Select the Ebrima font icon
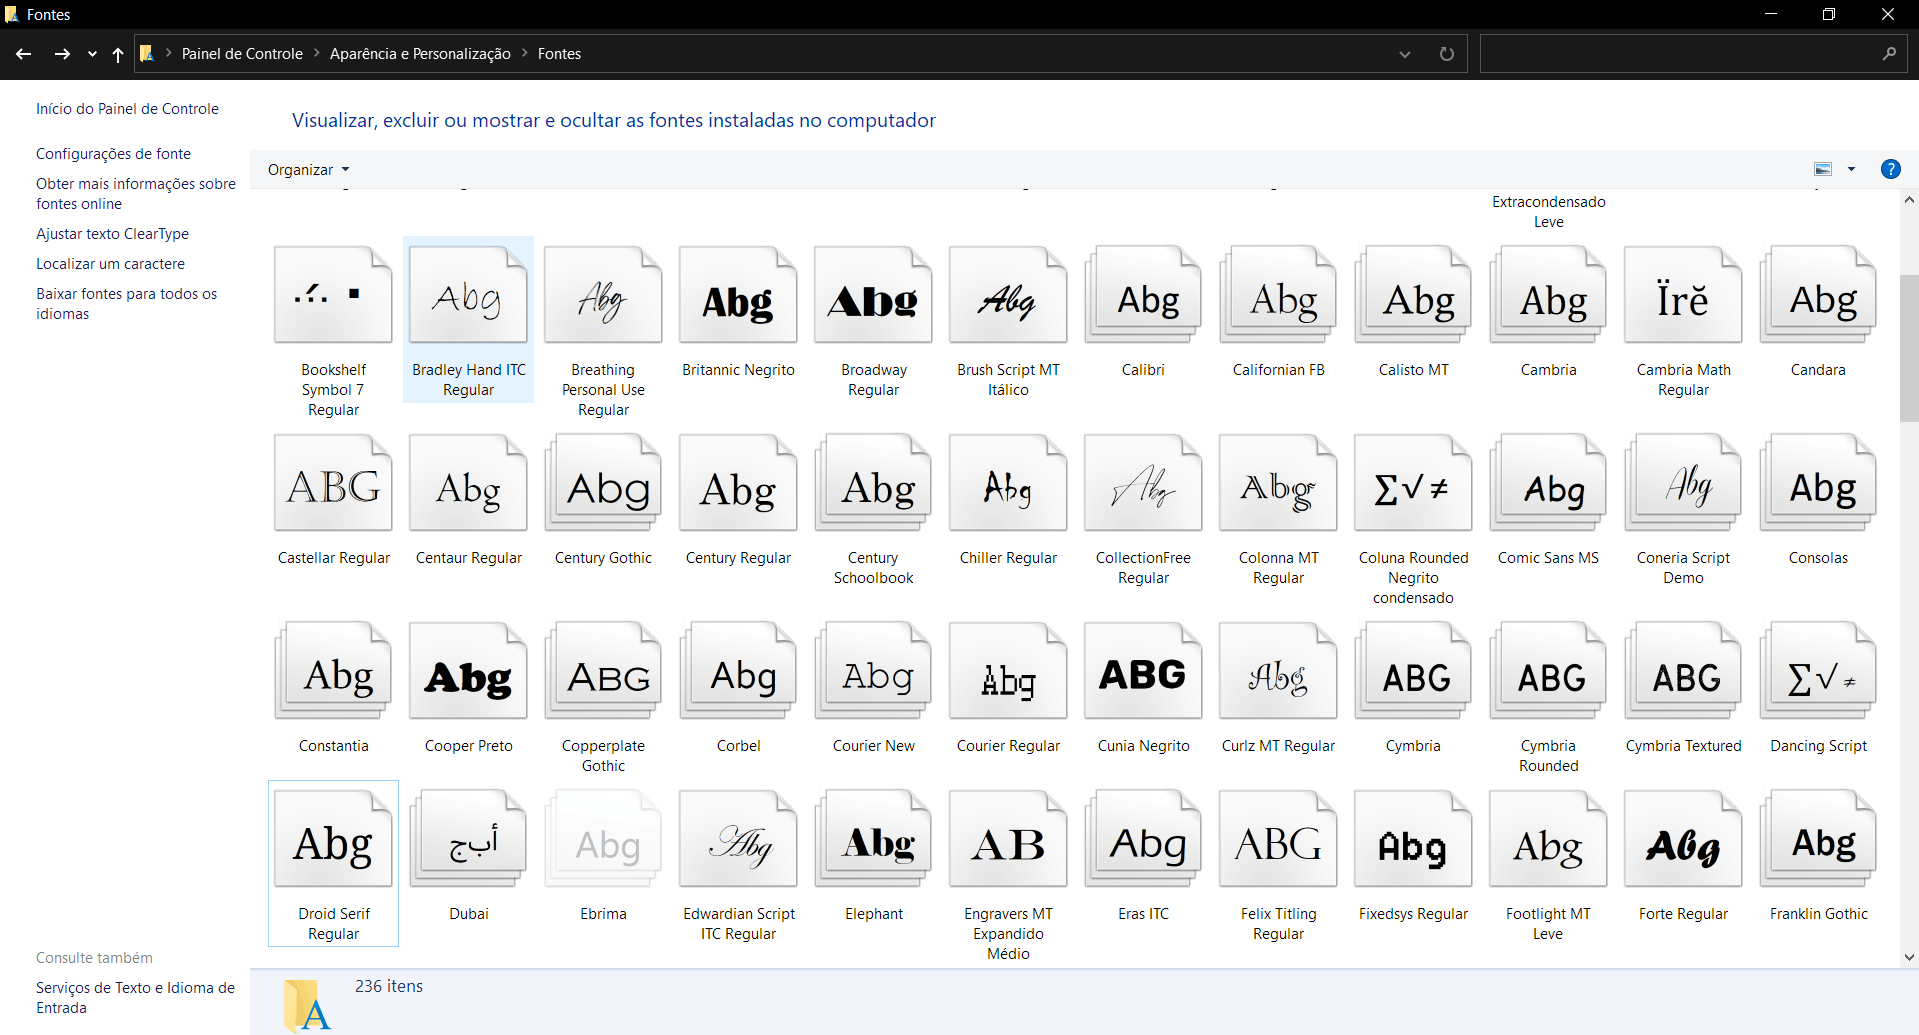Screen dimensions: 1919x1035 click(x=603, y=839)
